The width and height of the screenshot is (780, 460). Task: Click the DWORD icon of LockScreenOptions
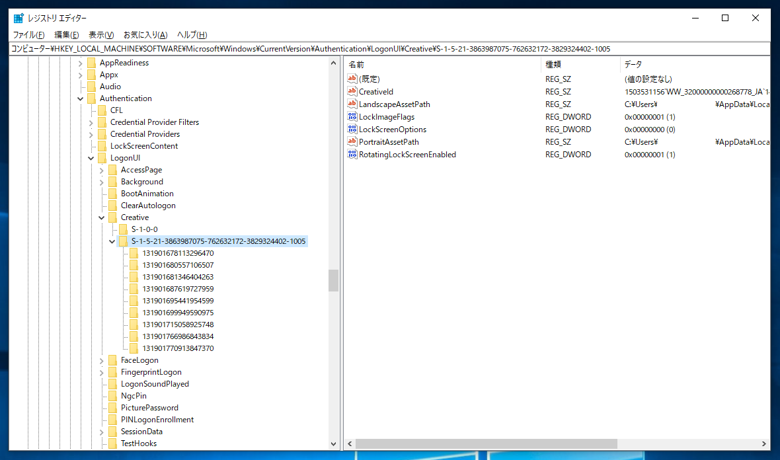coord(352,129)
